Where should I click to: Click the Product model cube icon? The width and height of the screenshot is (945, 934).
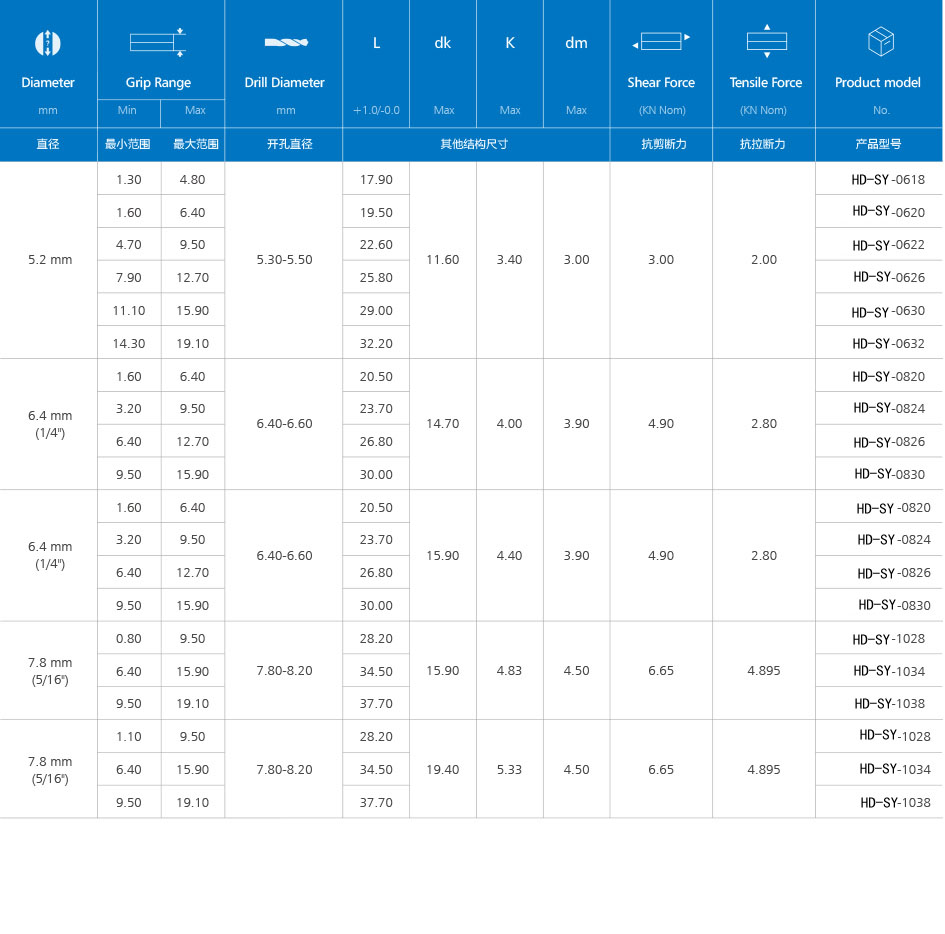[880, 42]
